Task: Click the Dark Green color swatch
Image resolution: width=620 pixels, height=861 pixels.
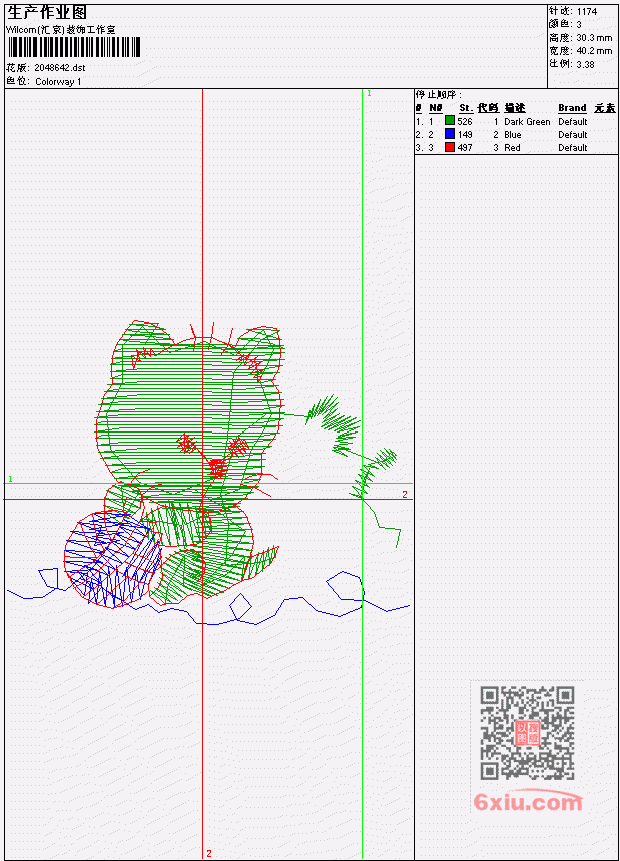Action: [450, 121]
